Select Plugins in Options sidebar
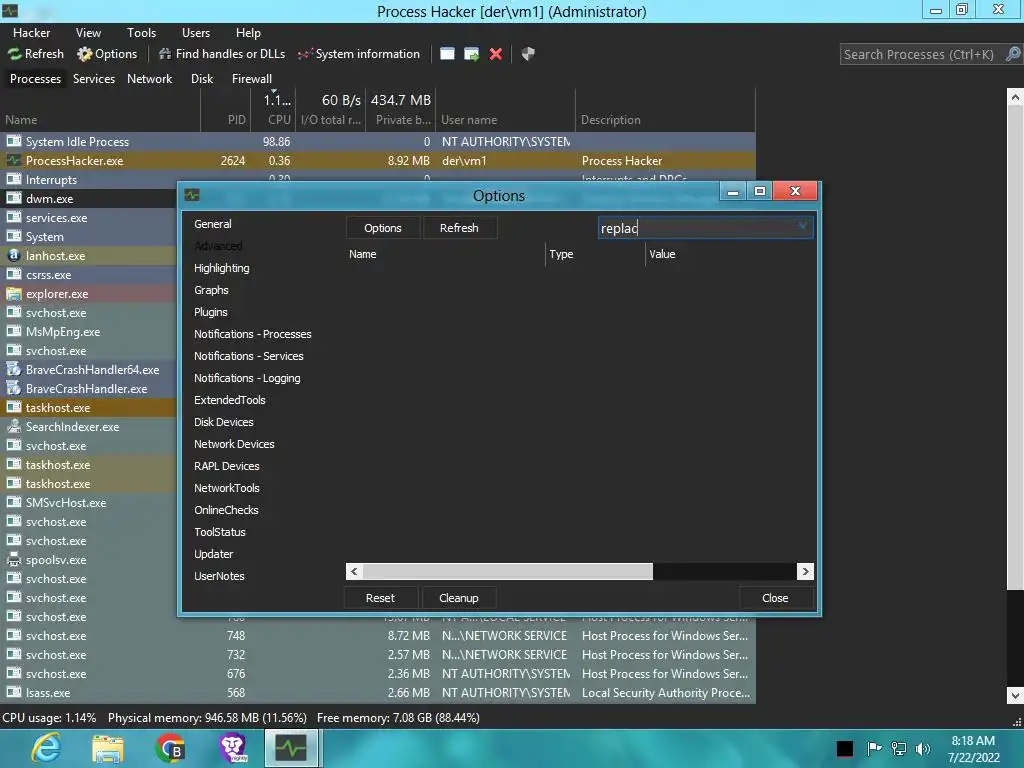The width and height of the screenshot is (1024, 768). tap(210, 312)
